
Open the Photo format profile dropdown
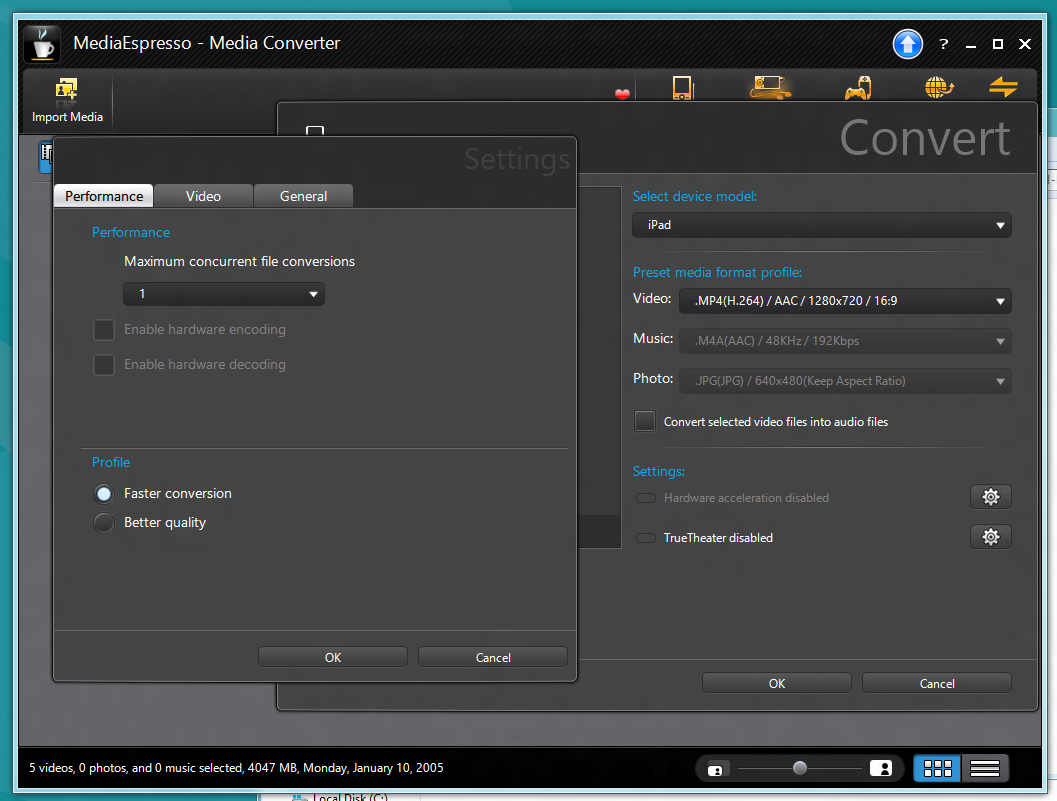click(x=845, y=381)
